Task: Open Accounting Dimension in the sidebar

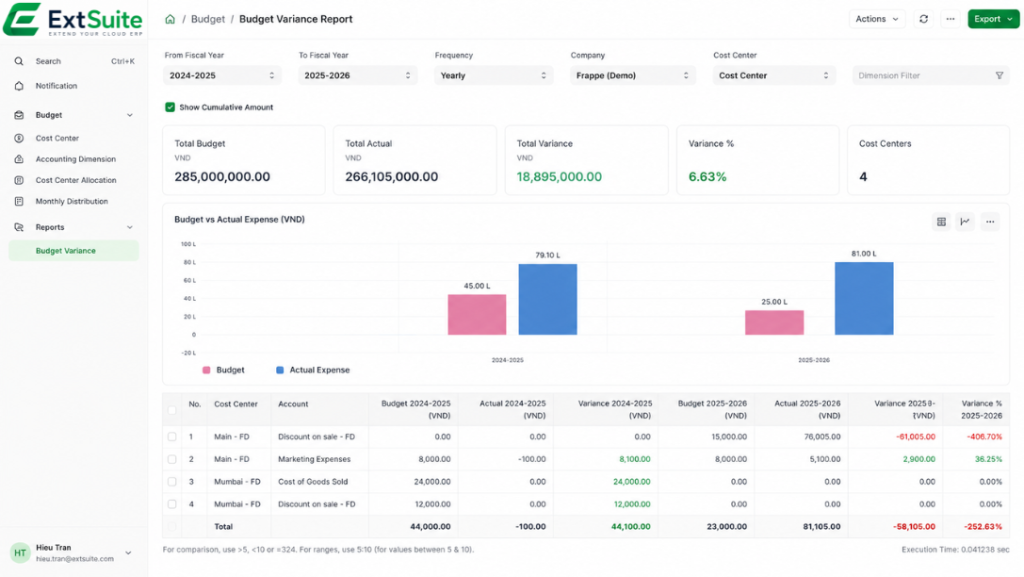Action: pos(75,159)
